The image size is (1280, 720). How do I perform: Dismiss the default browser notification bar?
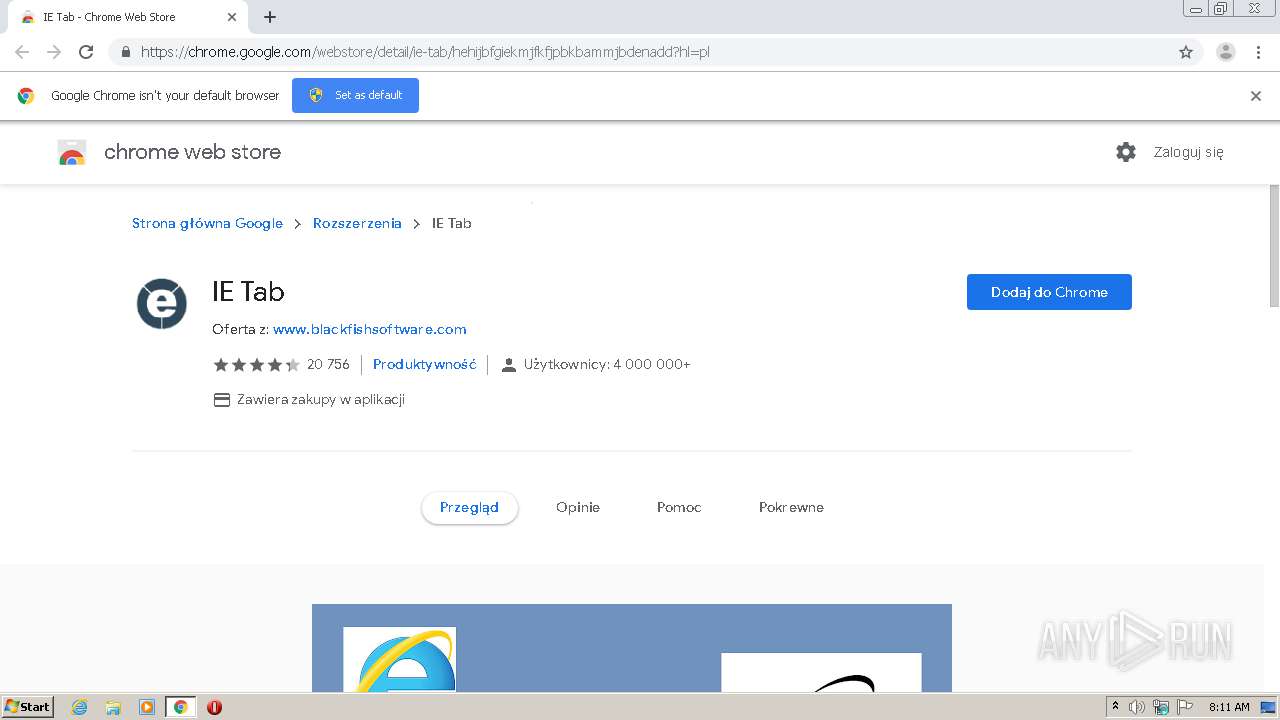[x=1256, y=96]
